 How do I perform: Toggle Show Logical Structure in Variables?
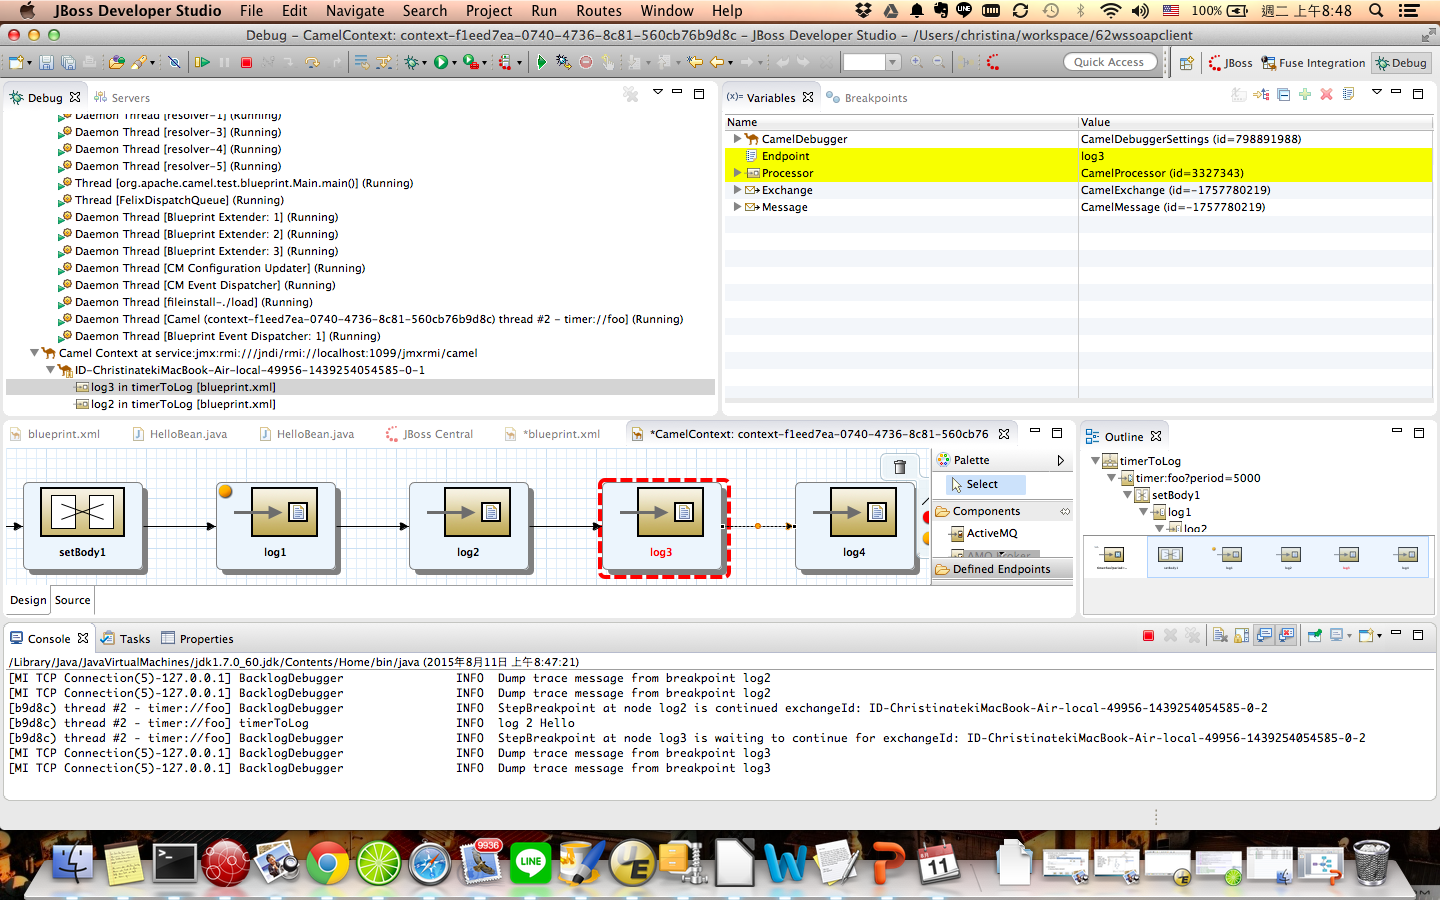click(1262, 94)
